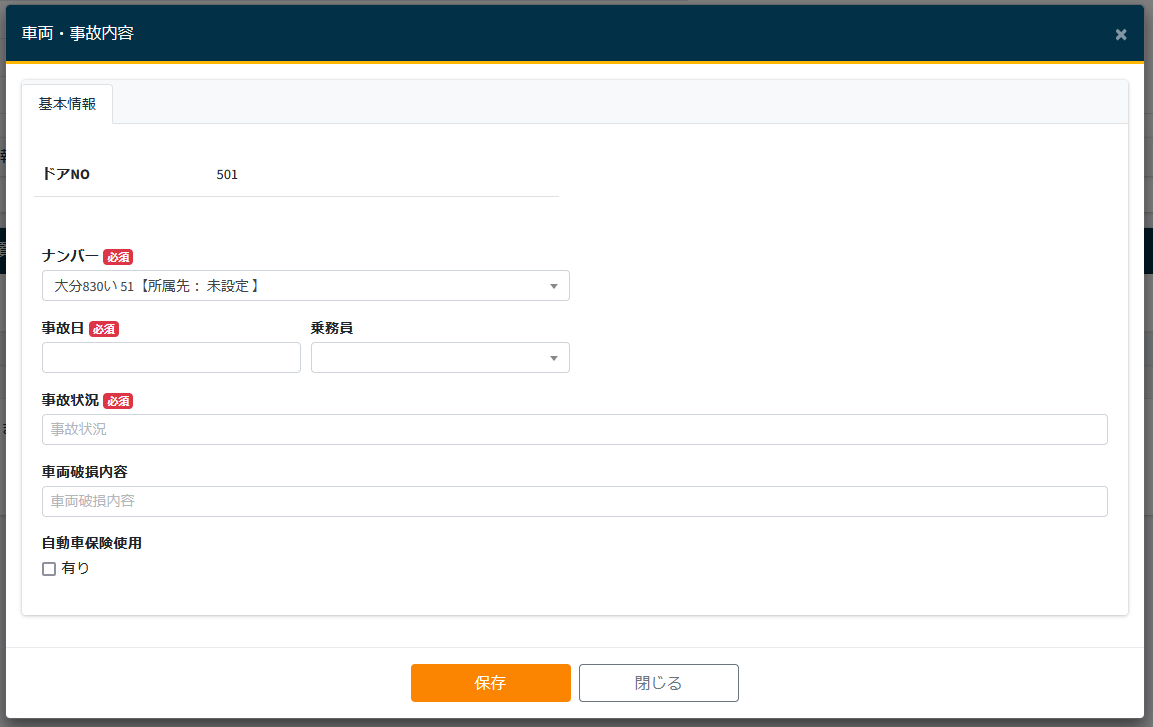Click the 必須 badge beside 事故状況
This screenshot has height=727, width=1153.
[118, 401]
